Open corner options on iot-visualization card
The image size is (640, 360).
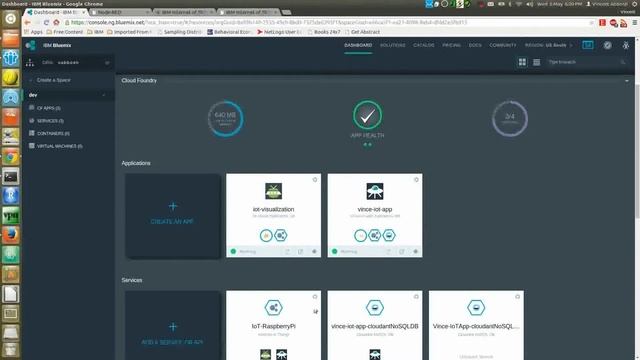[315, 180]
